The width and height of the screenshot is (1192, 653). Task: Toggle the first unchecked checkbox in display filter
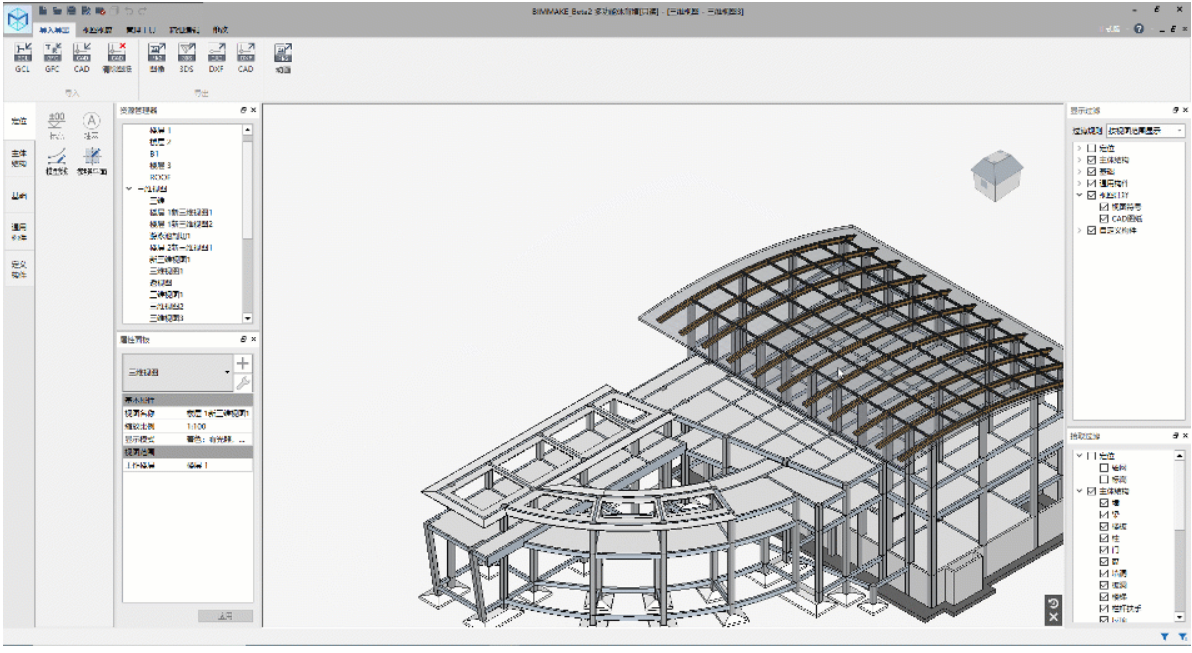coord(1092,148)
